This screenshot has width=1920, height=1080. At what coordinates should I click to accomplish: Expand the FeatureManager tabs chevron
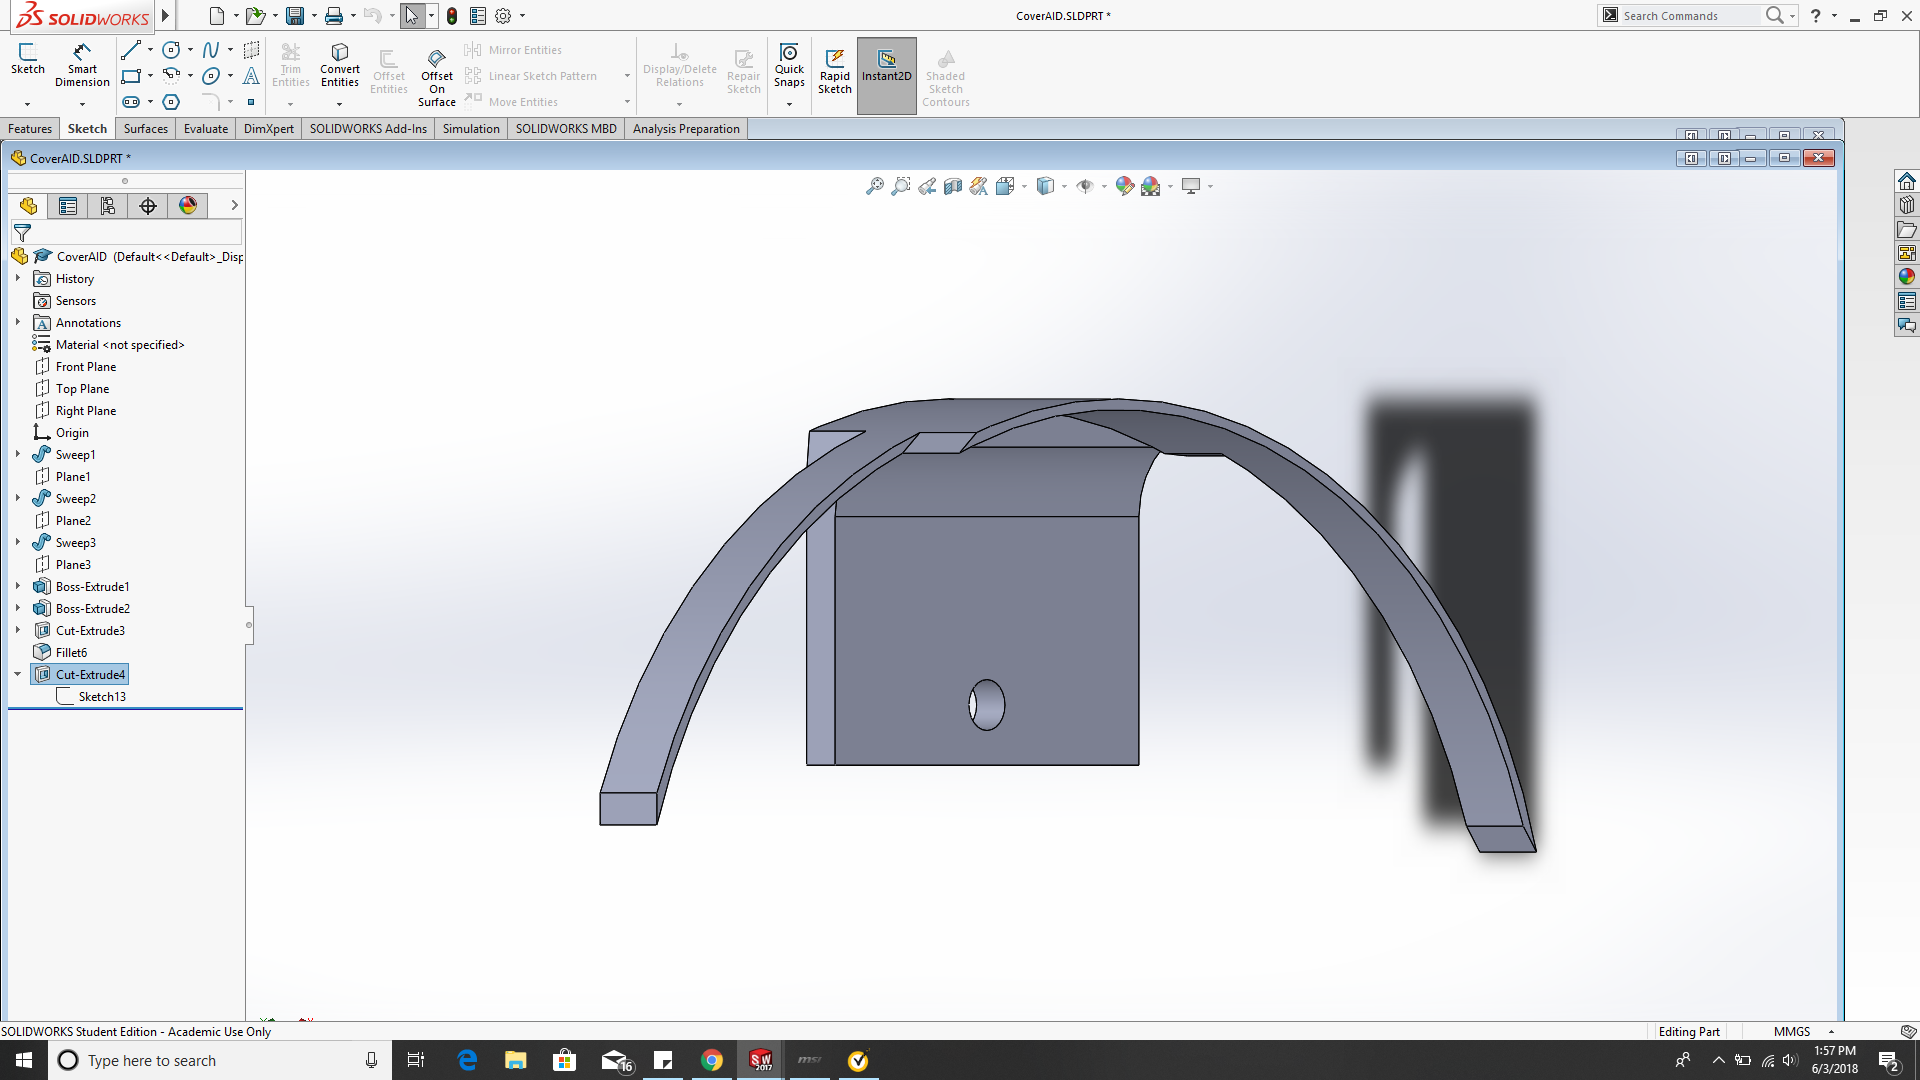click(234, 206)
